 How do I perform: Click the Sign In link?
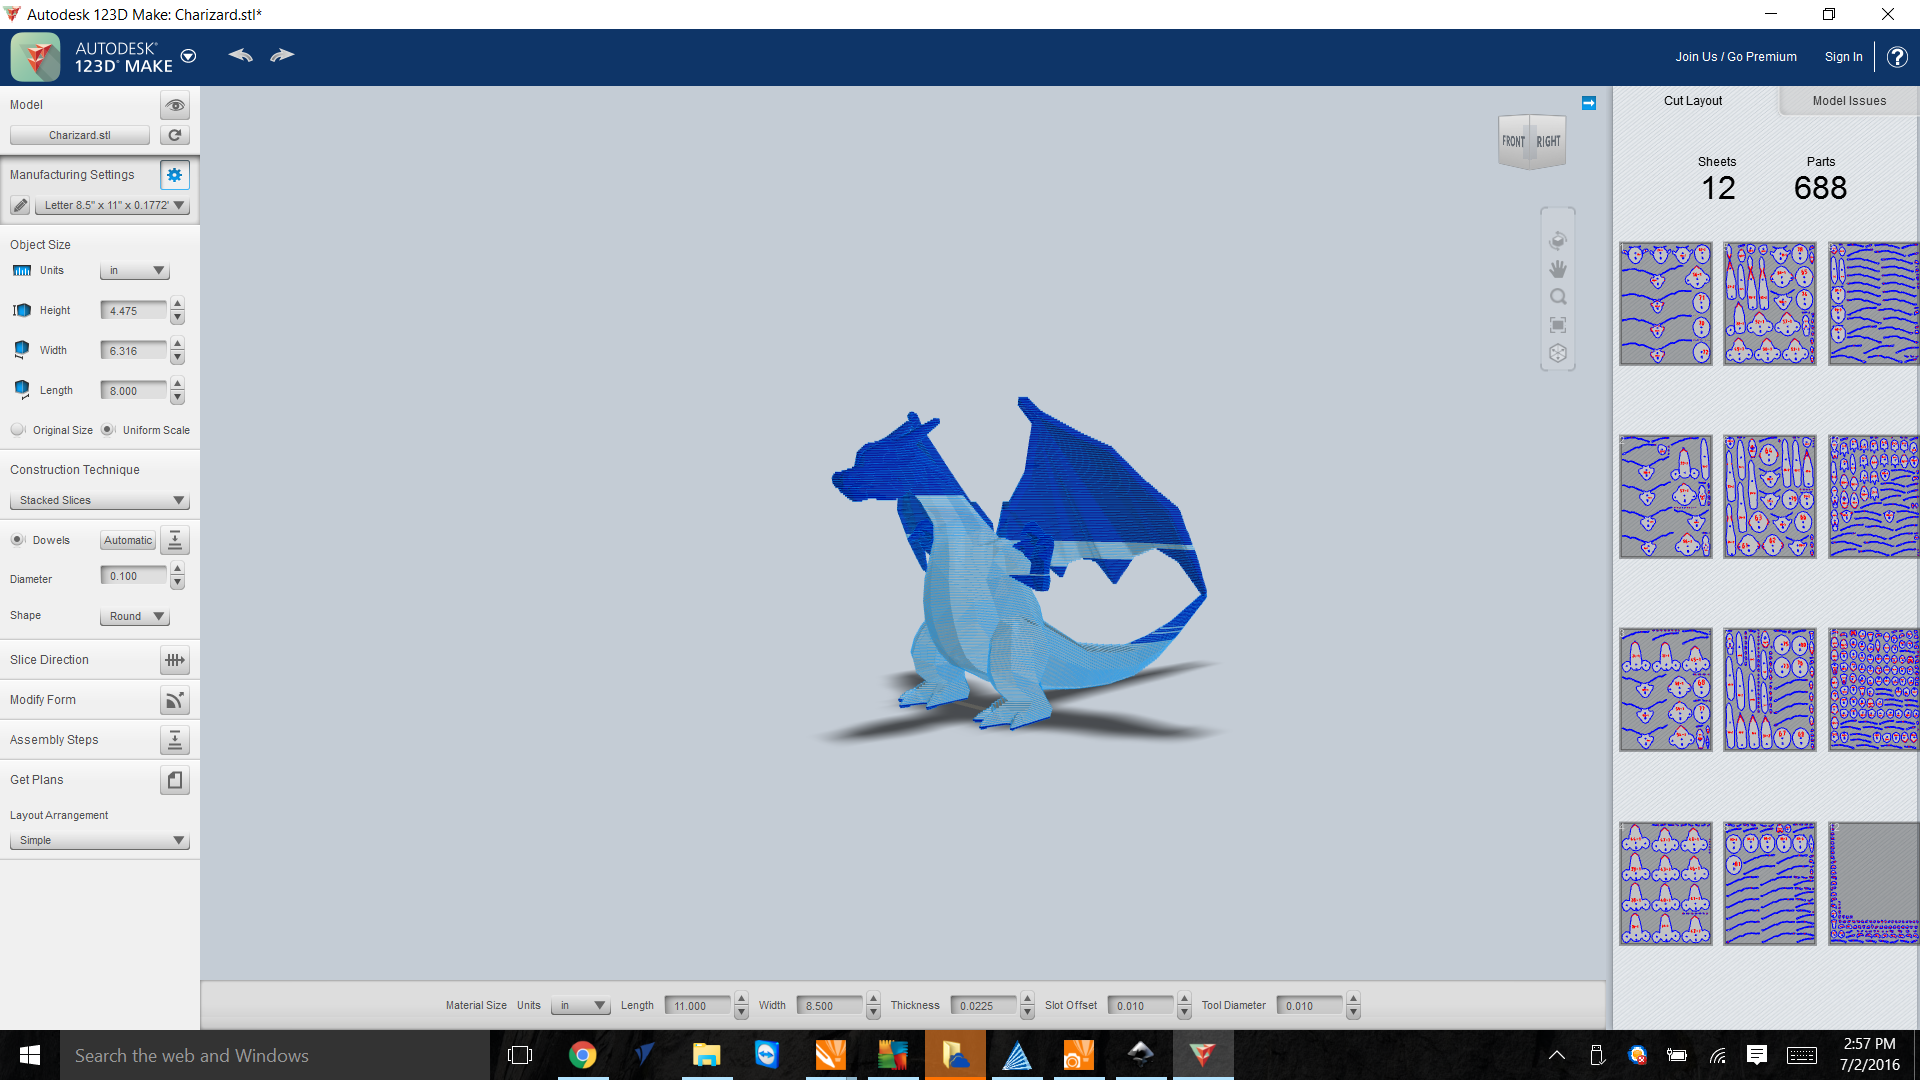[x=1843, y=57]
